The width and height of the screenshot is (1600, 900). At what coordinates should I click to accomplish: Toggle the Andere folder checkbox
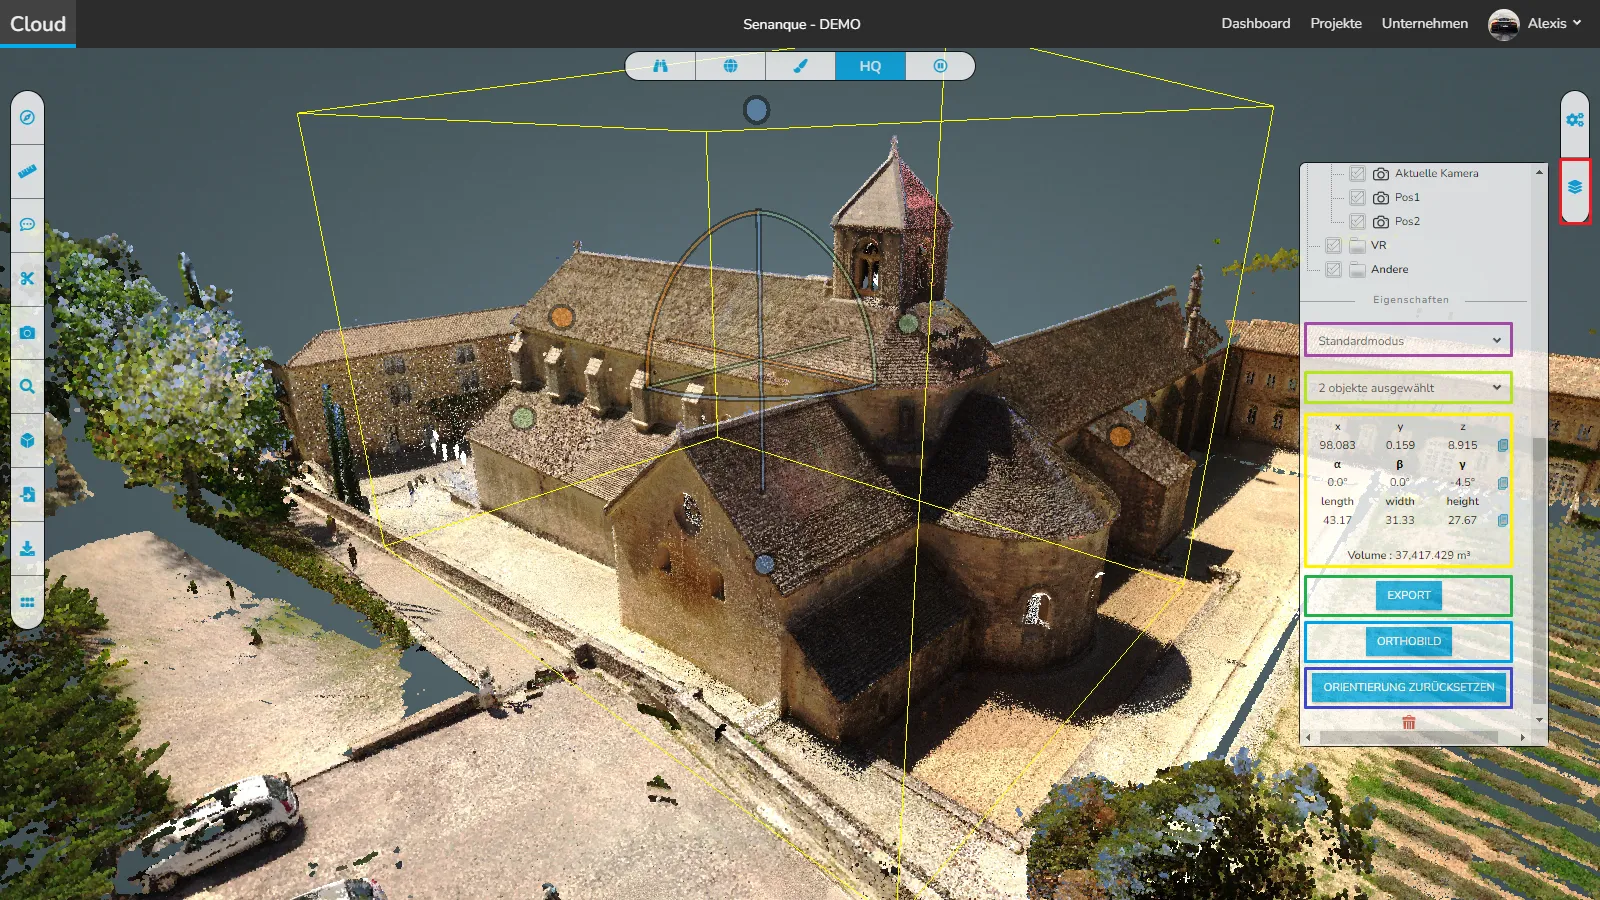pyautogui.click(x=1333, y=270)
